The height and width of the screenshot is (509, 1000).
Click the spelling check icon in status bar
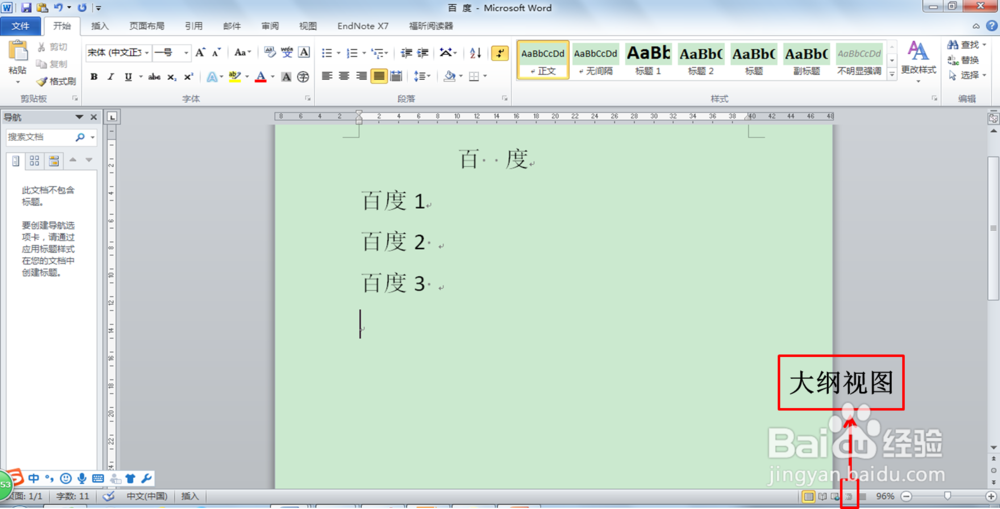click(x=108, y=496)
